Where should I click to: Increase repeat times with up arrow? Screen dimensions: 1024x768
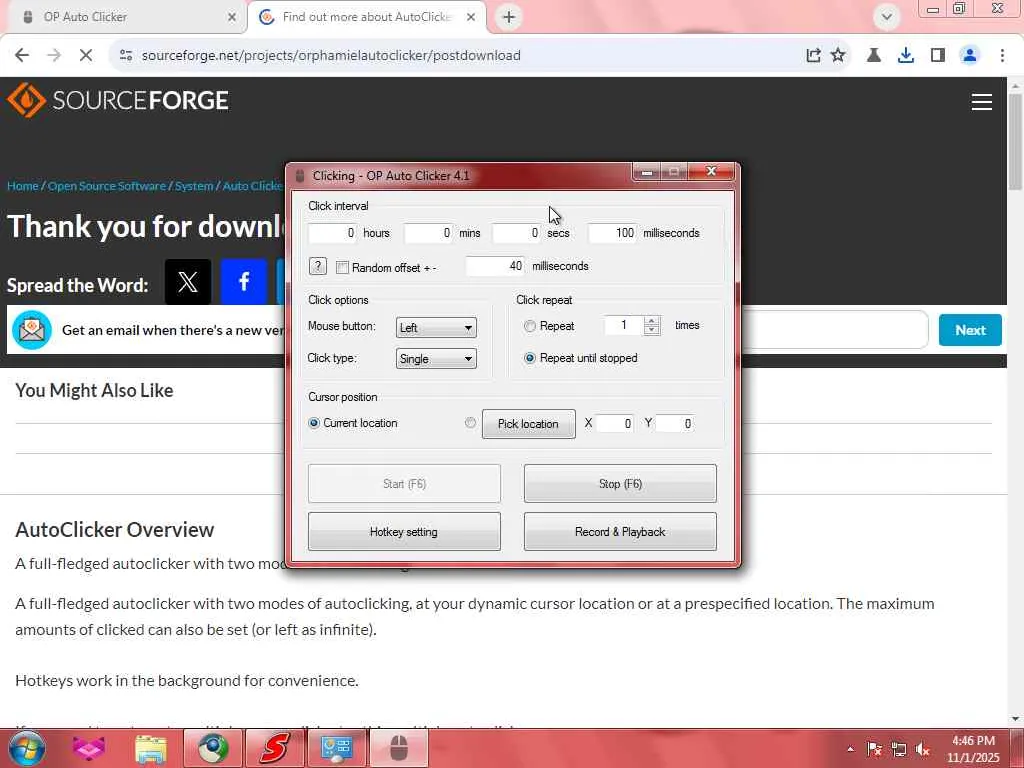click(651, 321)
